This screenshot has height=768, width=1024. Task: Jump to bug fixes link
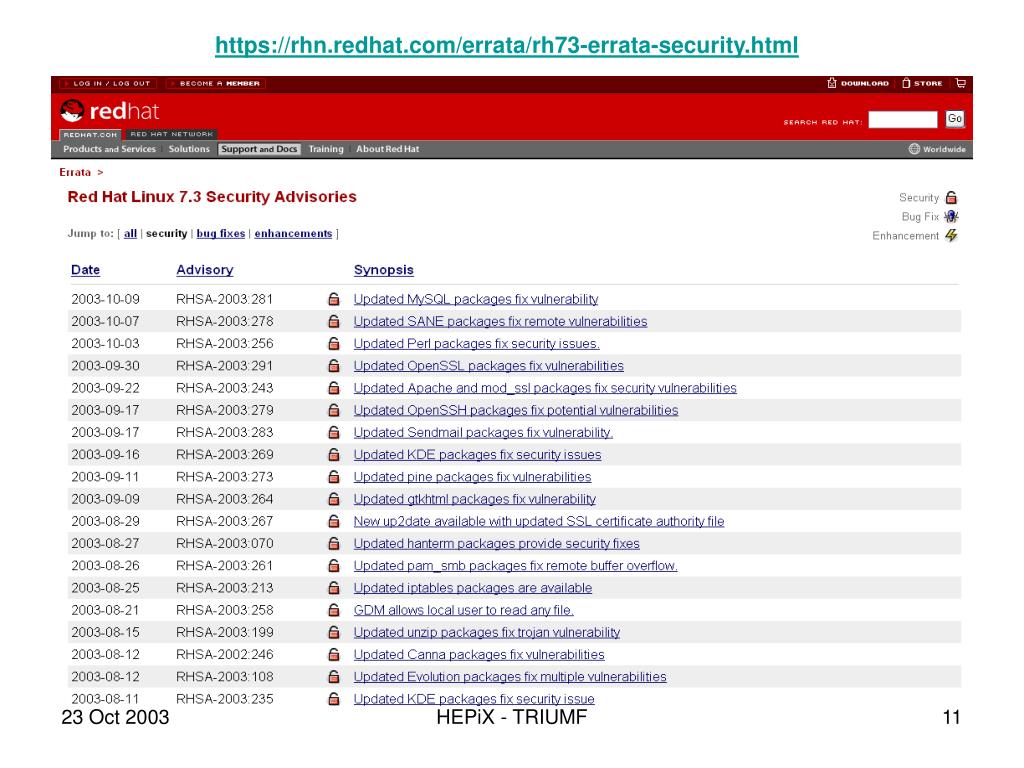tap(221, 234)
